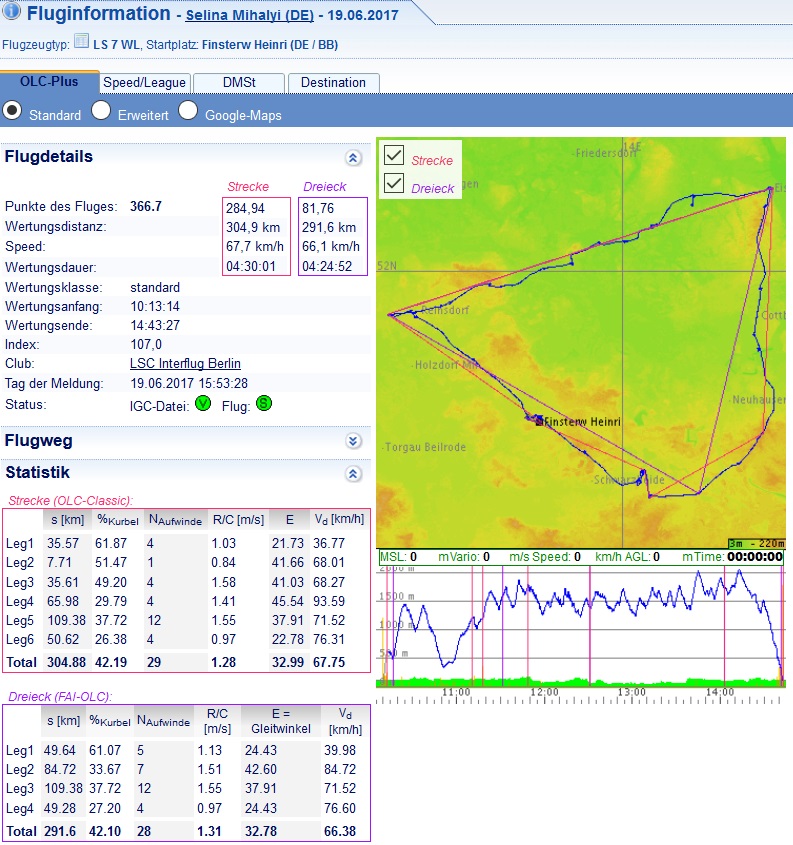Select the Google-Maps radio button
Screen dimensions: 793x845
click(188, 112)
